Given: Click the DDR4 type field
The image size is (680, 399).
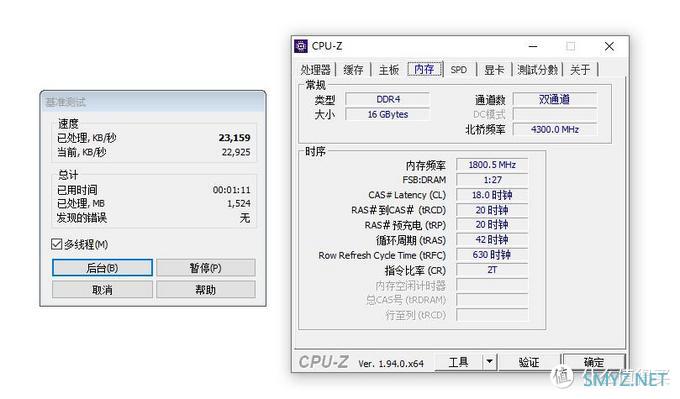Looking at the screenshot, I should tap(388, 99).
